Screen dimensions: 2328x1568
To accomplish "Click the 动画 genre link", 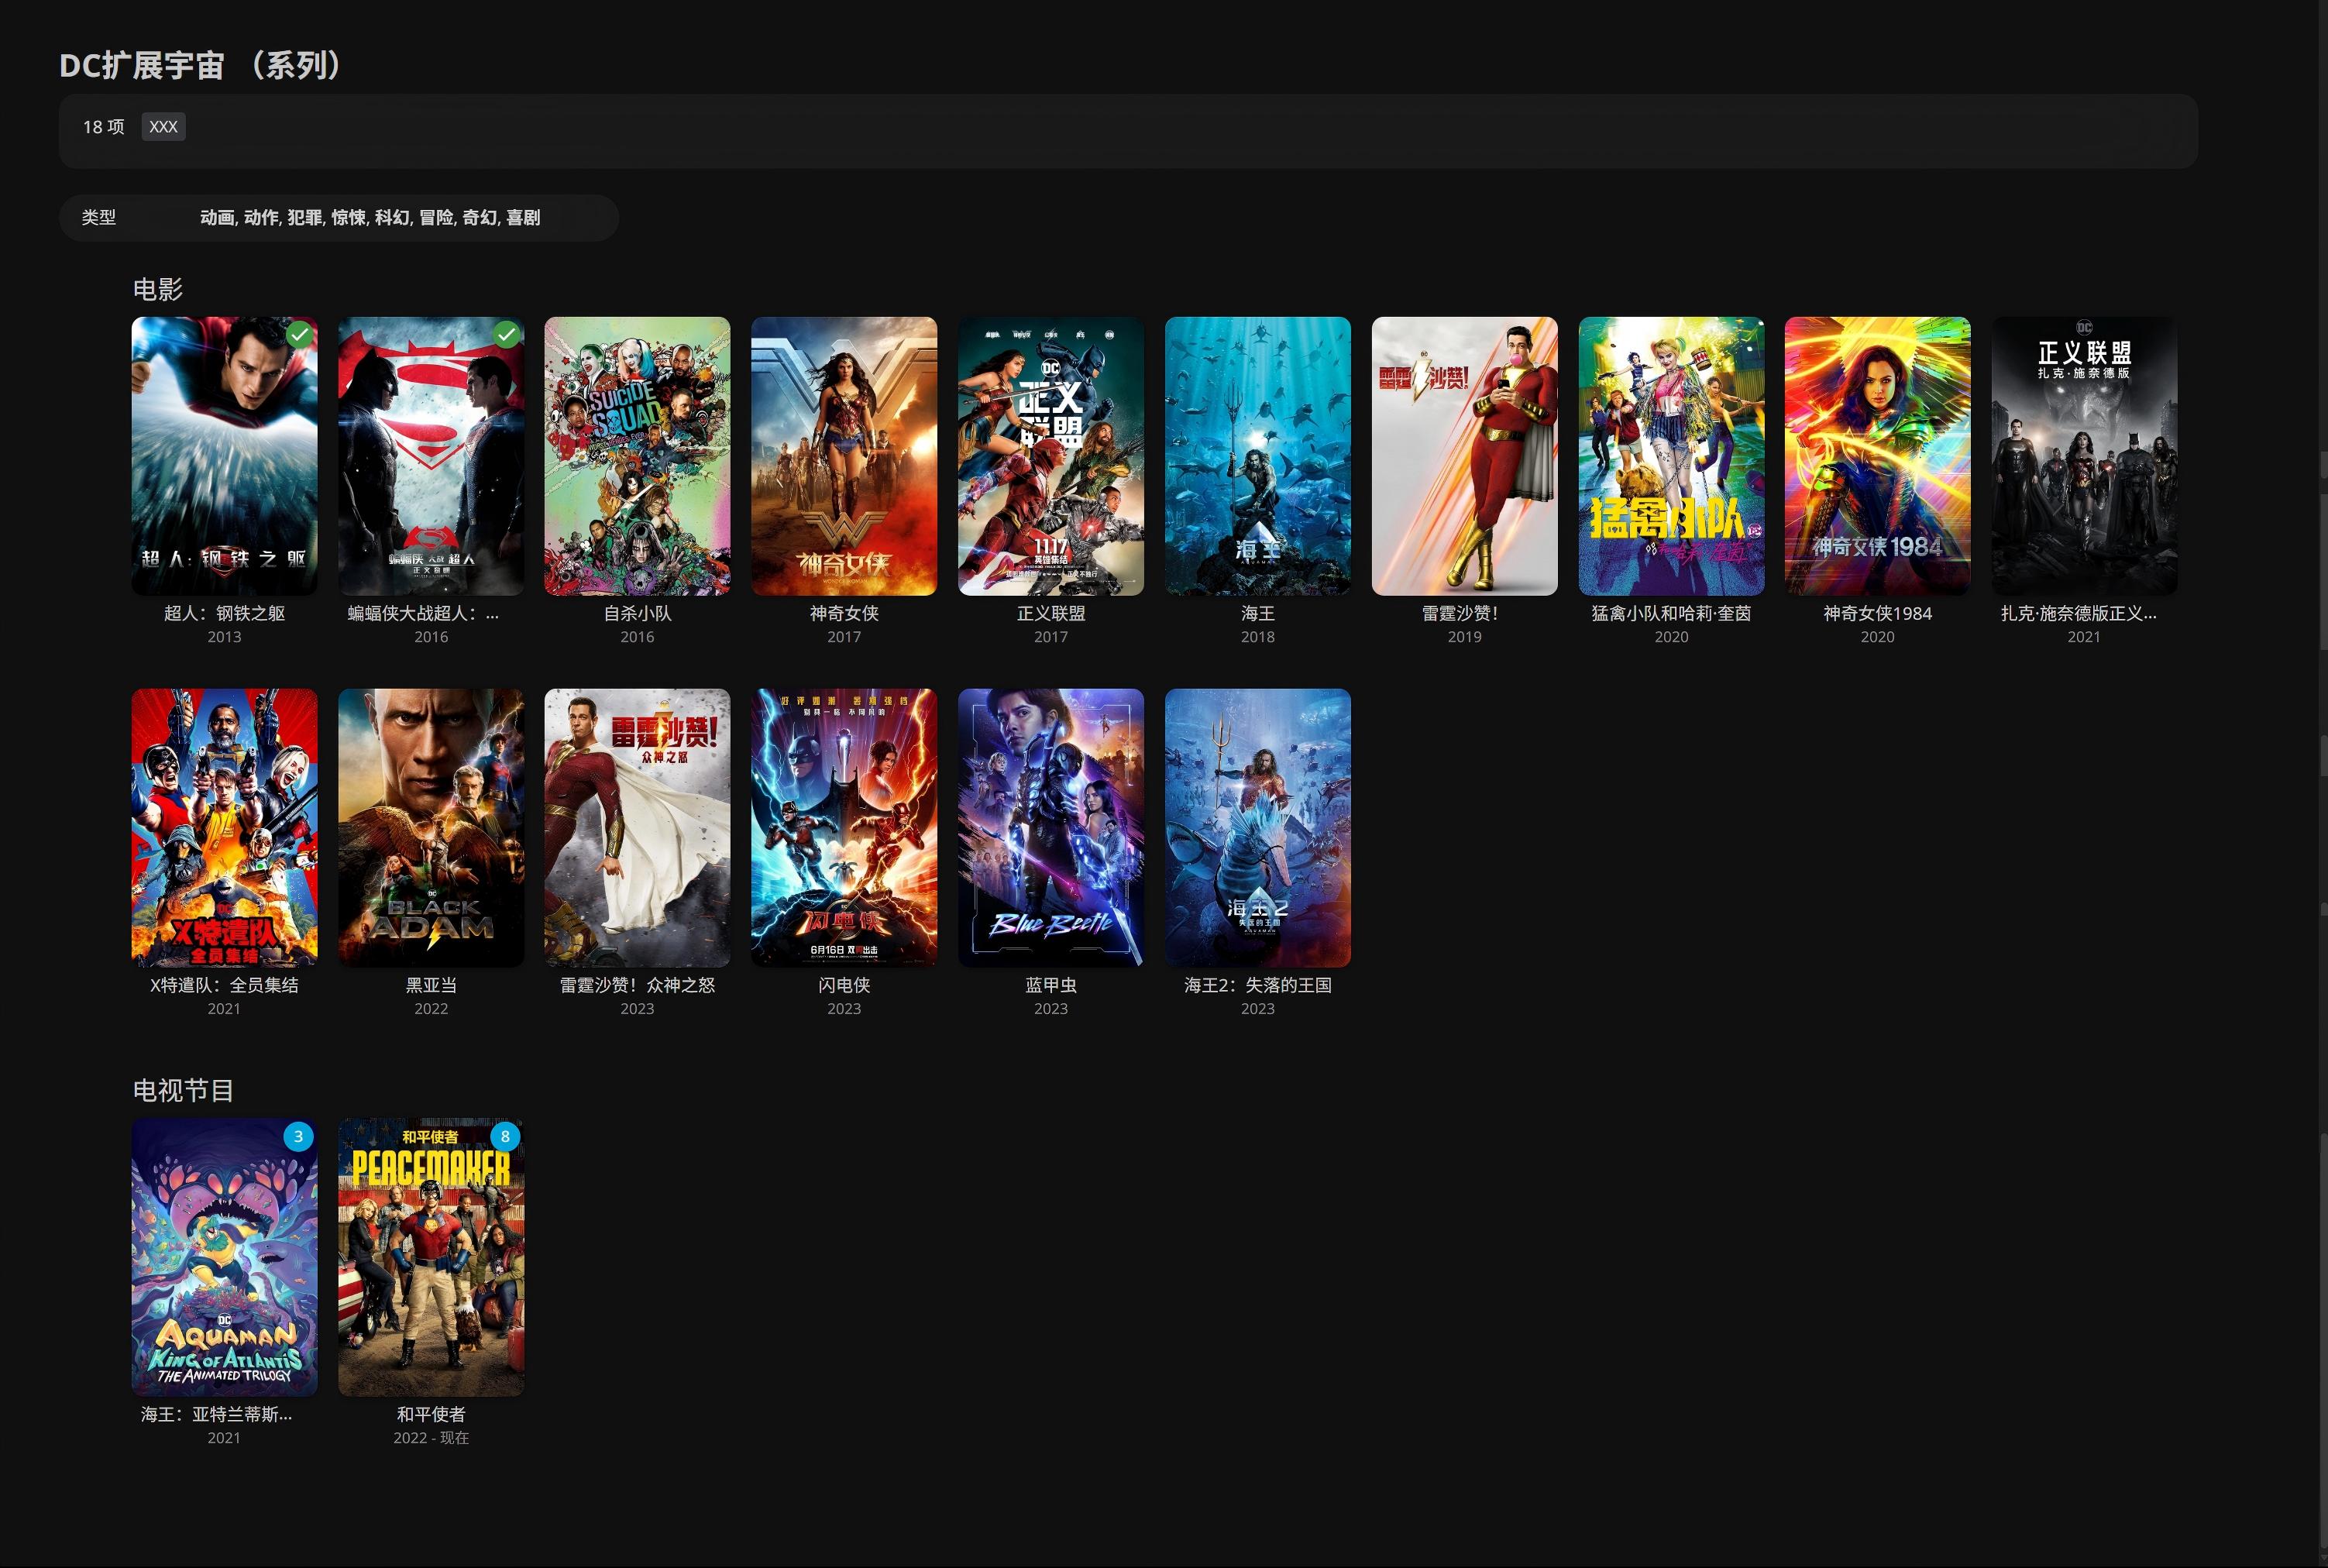I will pyautogui.click(x=217, y=217).
